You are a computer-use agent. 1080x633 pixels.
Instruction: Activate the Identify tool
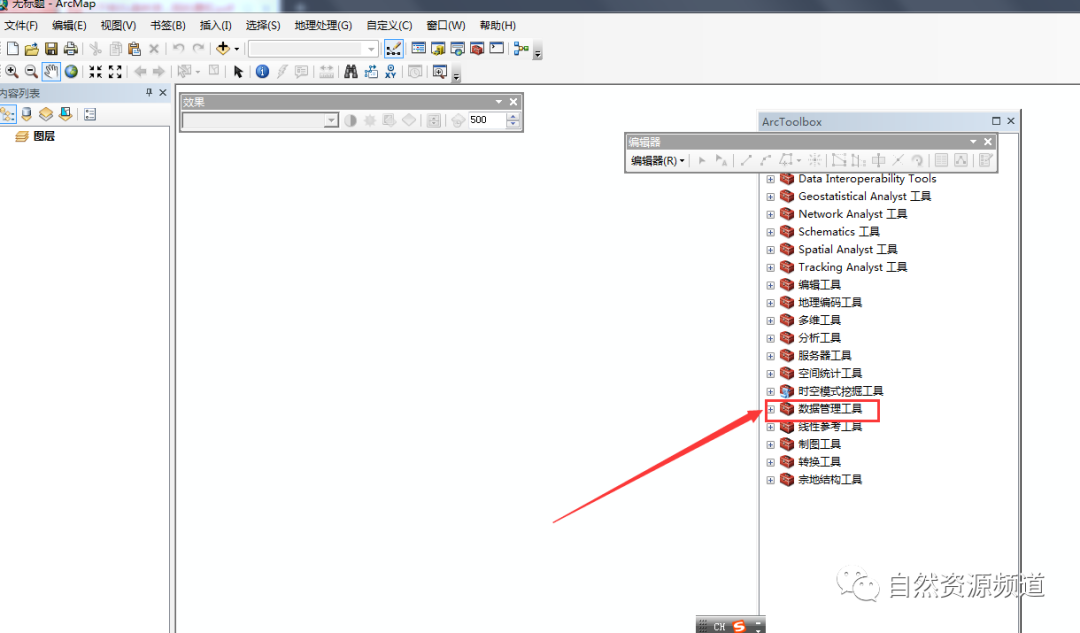pos(262,72)
